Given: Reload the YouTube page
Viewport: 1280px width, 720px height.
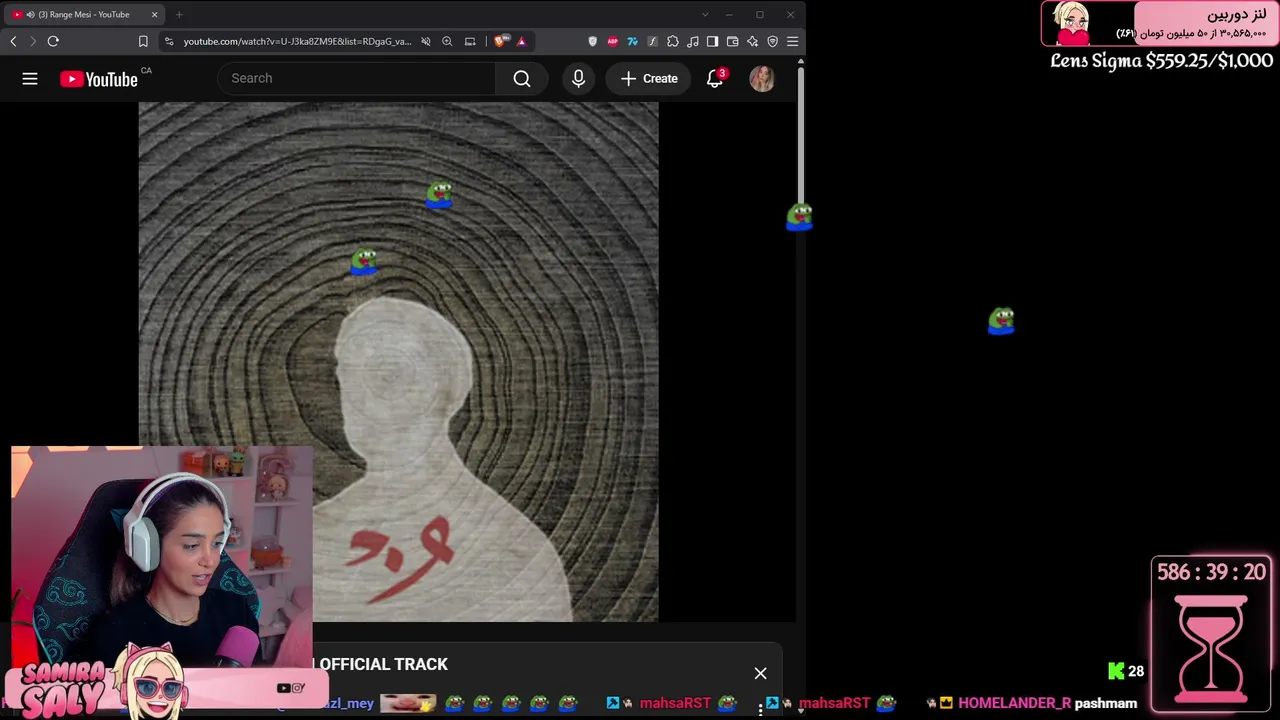Looking at the screenshot, I should [53, 41].
